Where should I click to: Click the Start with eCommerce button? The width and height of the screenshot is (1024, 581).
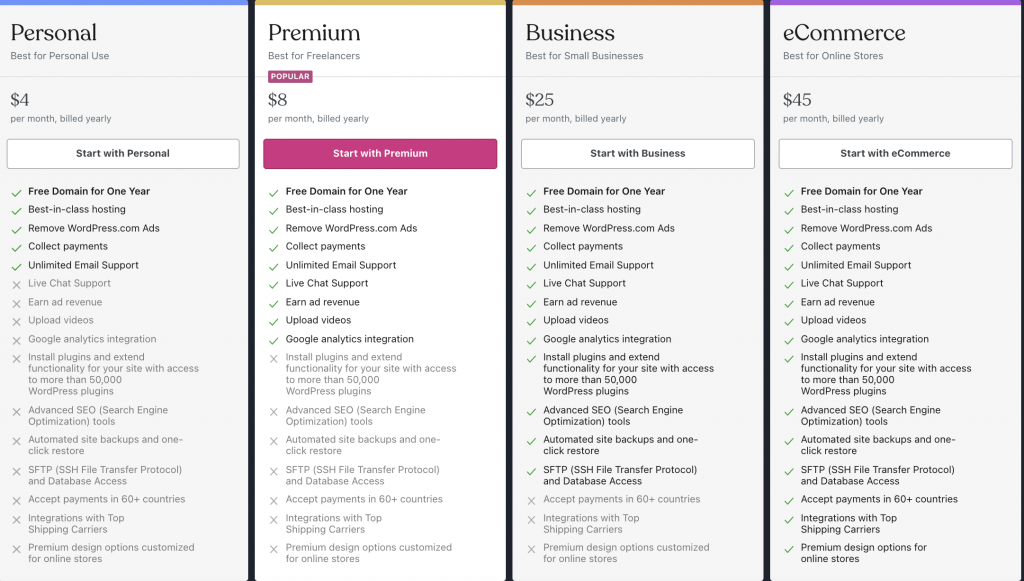click(895, 153)
